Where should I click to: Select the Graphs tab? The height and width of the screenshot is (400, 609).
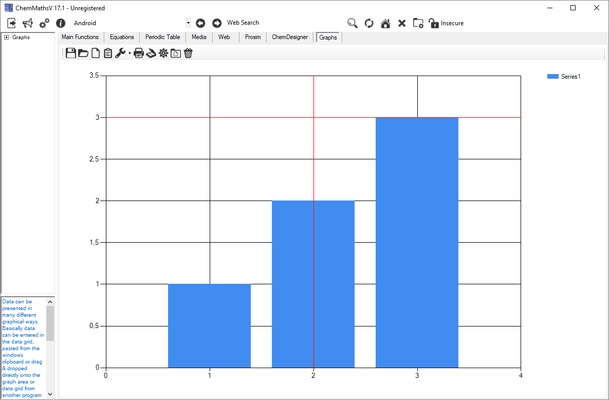[x=328, y=37]
